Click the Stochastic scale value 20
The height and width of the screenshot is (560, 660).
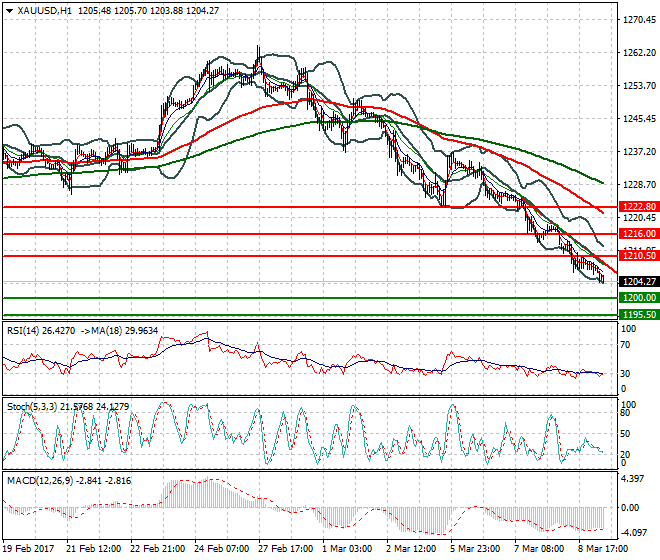(x=625, y=454)
